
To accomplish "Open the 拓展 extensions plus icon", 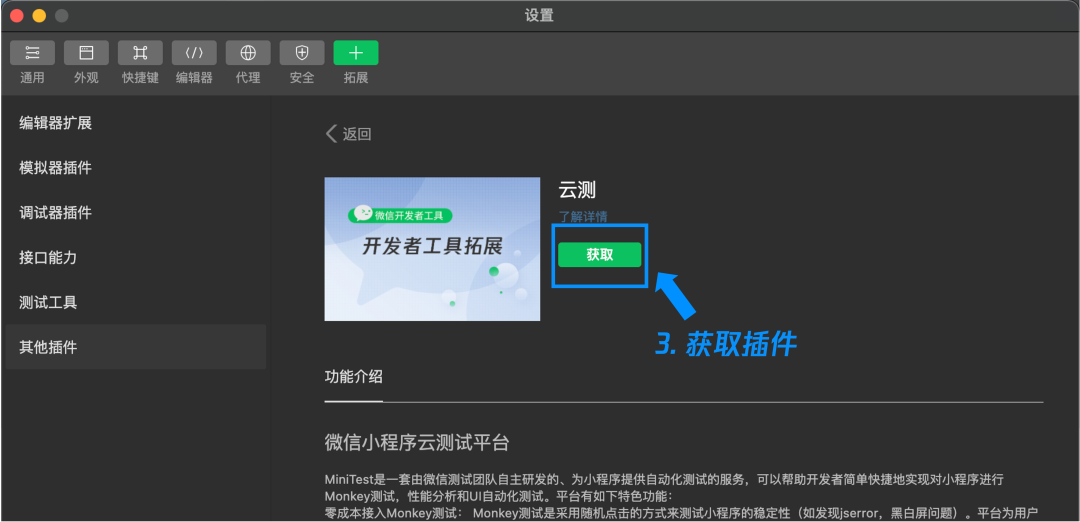I will coord(356,53).
